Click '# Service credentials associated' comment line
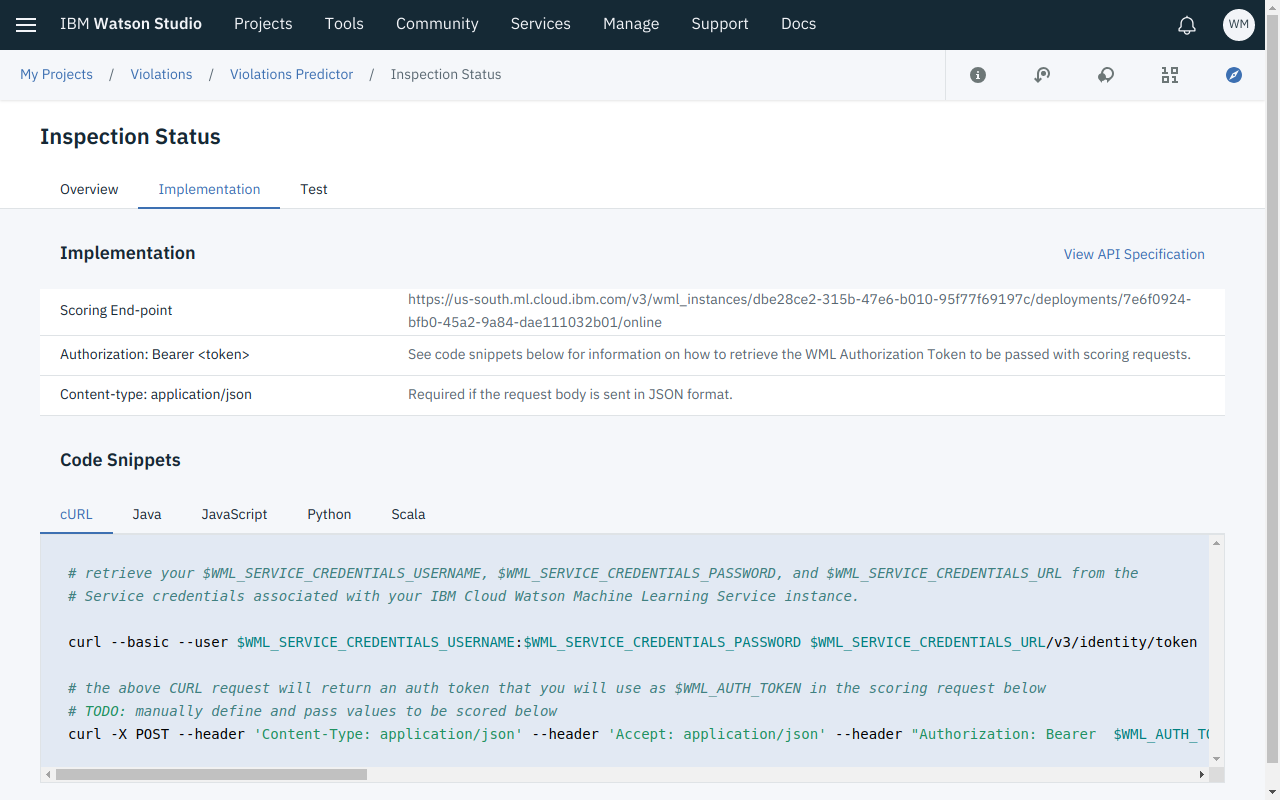1280x800 pixels. (464, 596)
